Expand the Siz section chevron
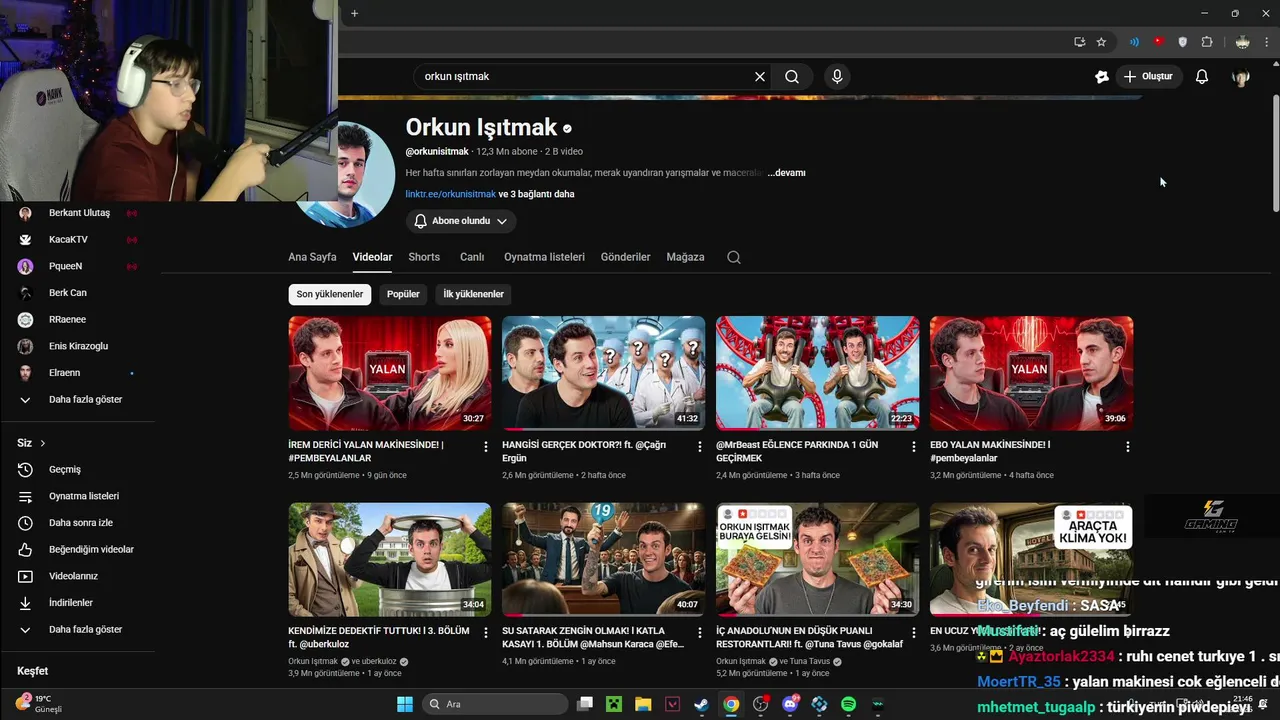This screenshot has height=720, width=1280. 42,443
